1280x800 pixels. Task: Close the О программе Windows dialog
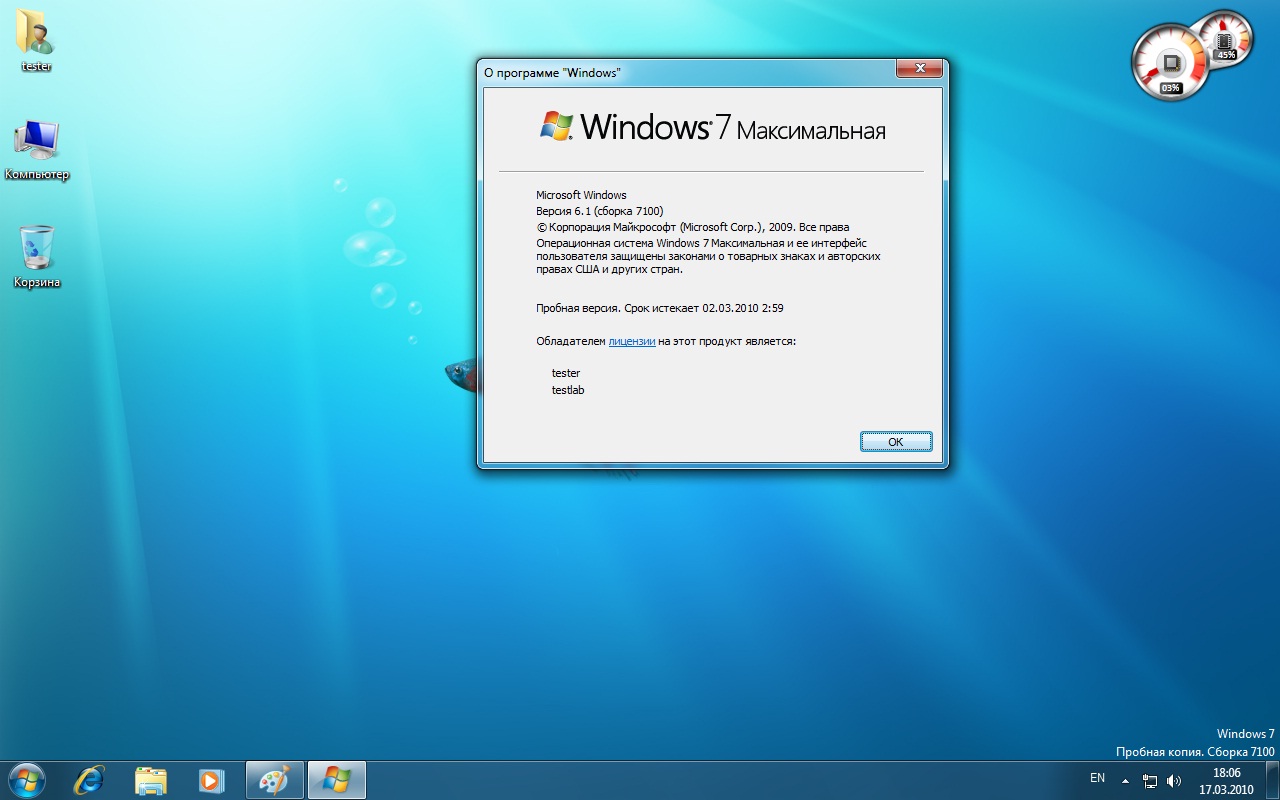point(919,68)
